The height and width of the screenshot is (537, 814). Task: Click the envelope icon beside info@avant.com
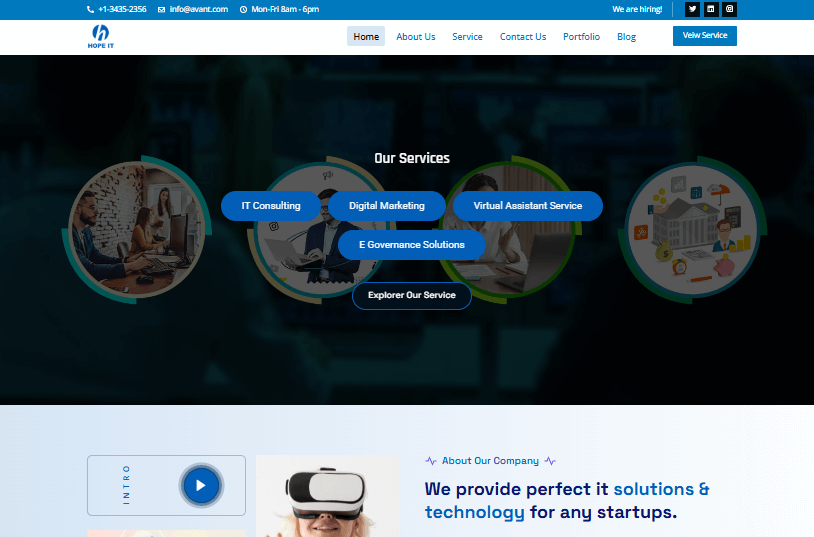[162, 9]
